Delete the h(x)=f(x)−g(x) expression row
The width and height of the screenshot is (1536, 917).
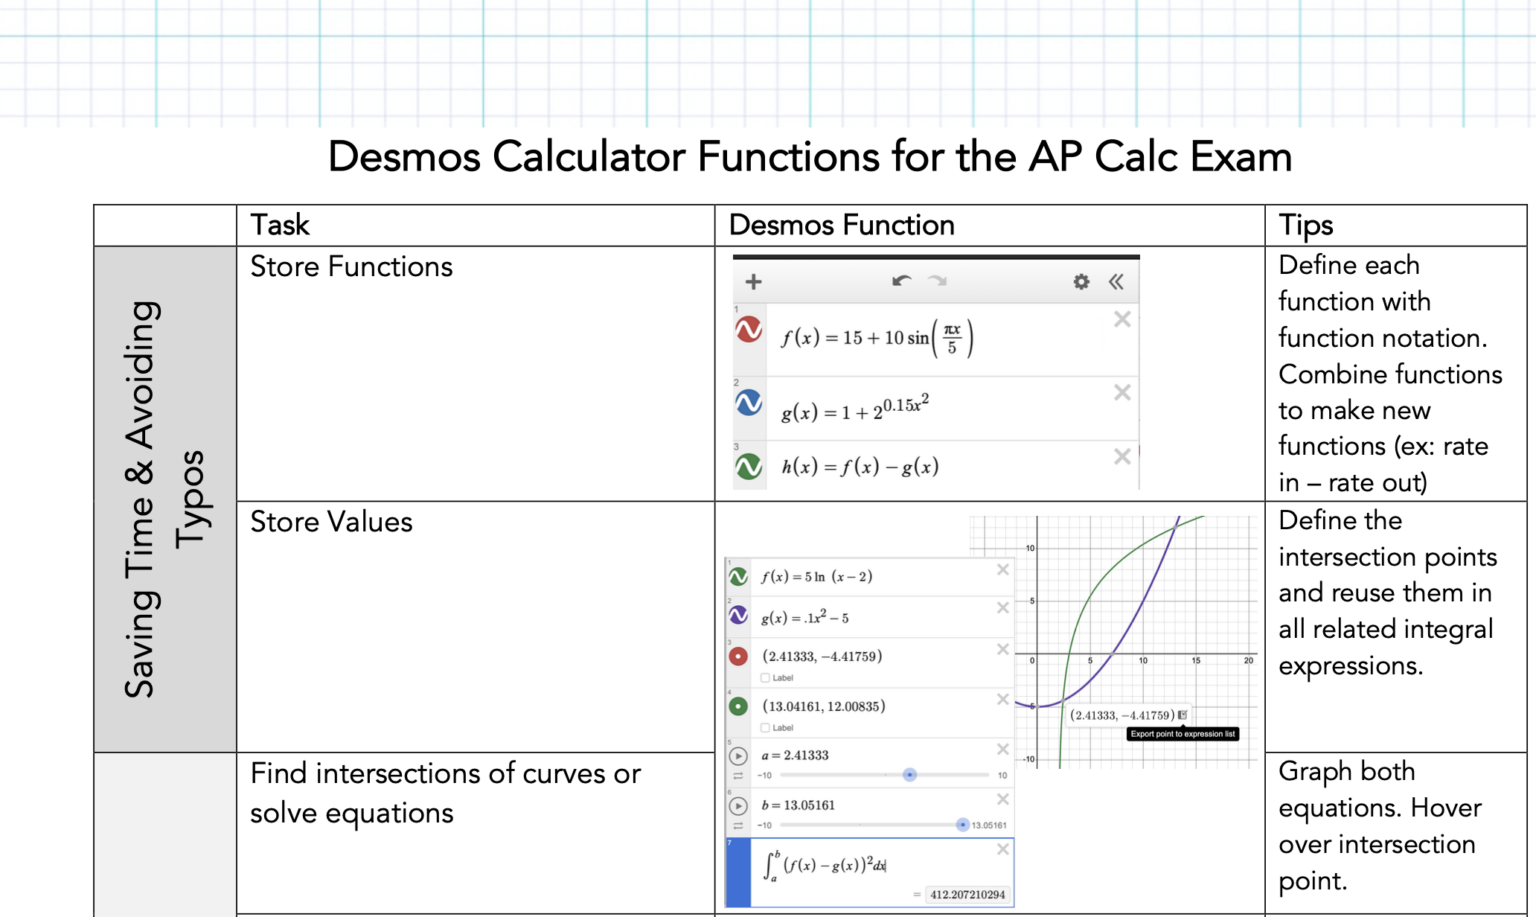pyautogui.click(x=1122, y=456)
